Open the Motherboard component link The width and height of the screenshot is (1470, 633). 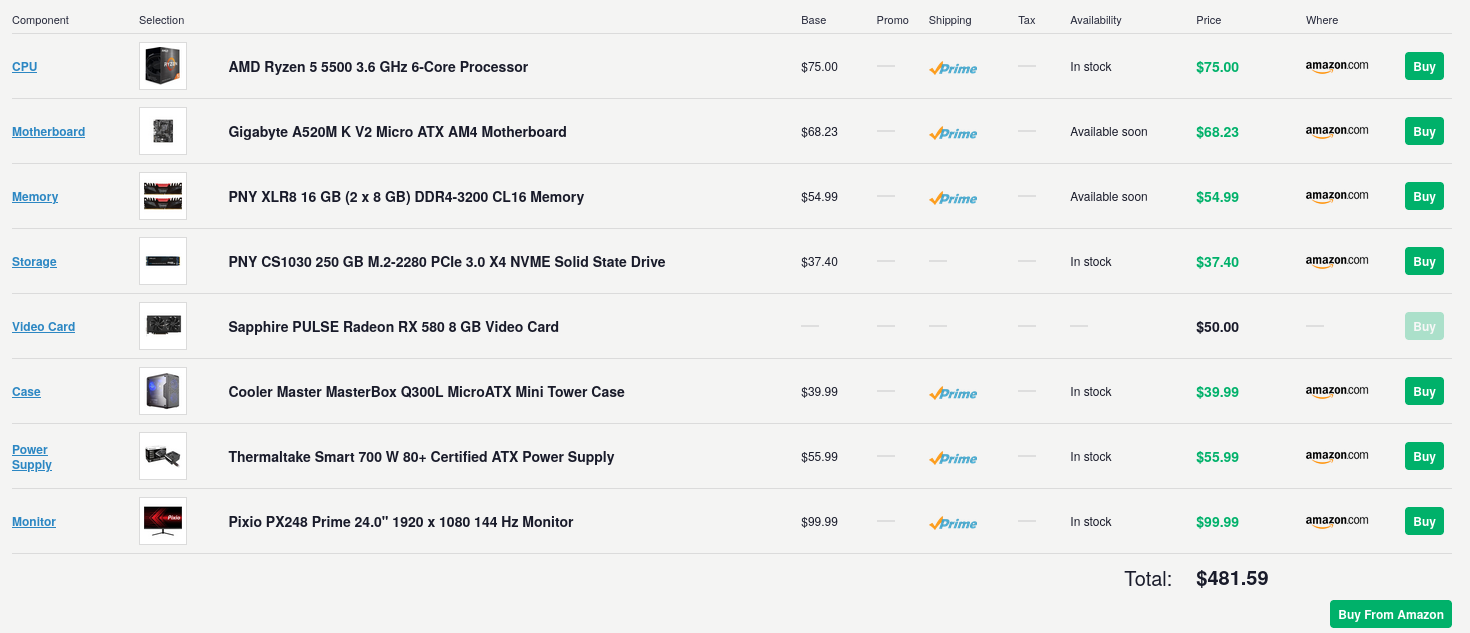(48, 132)
